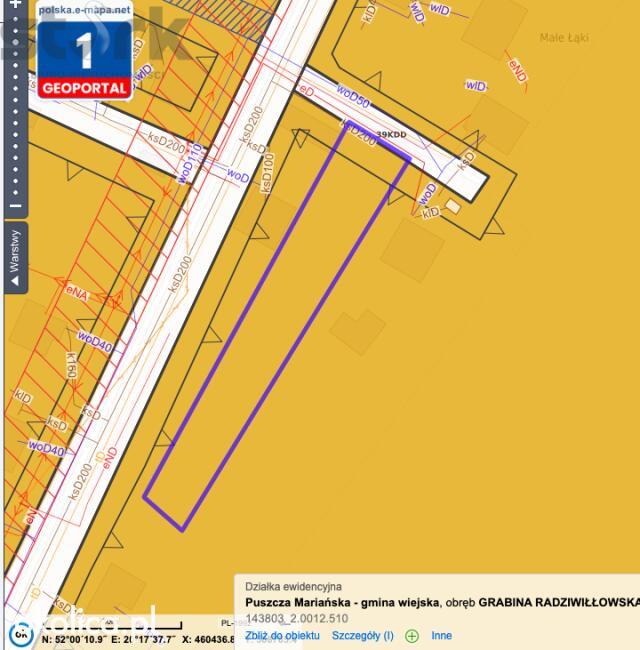
Task: Click the eNA power line label
Action: coord(77,293)
